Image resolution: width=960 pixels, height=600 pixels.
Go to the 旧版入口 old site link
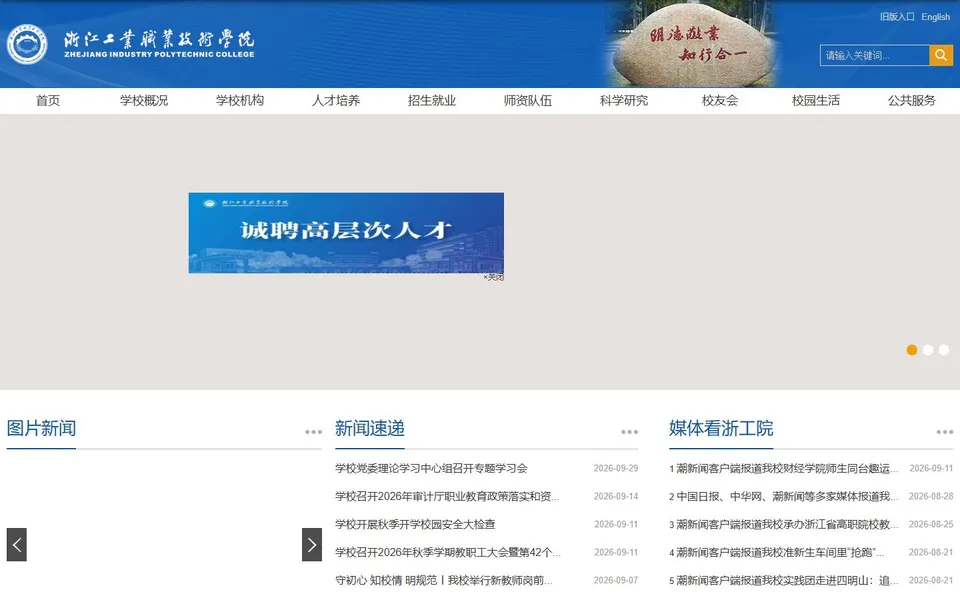coord(897,17)
